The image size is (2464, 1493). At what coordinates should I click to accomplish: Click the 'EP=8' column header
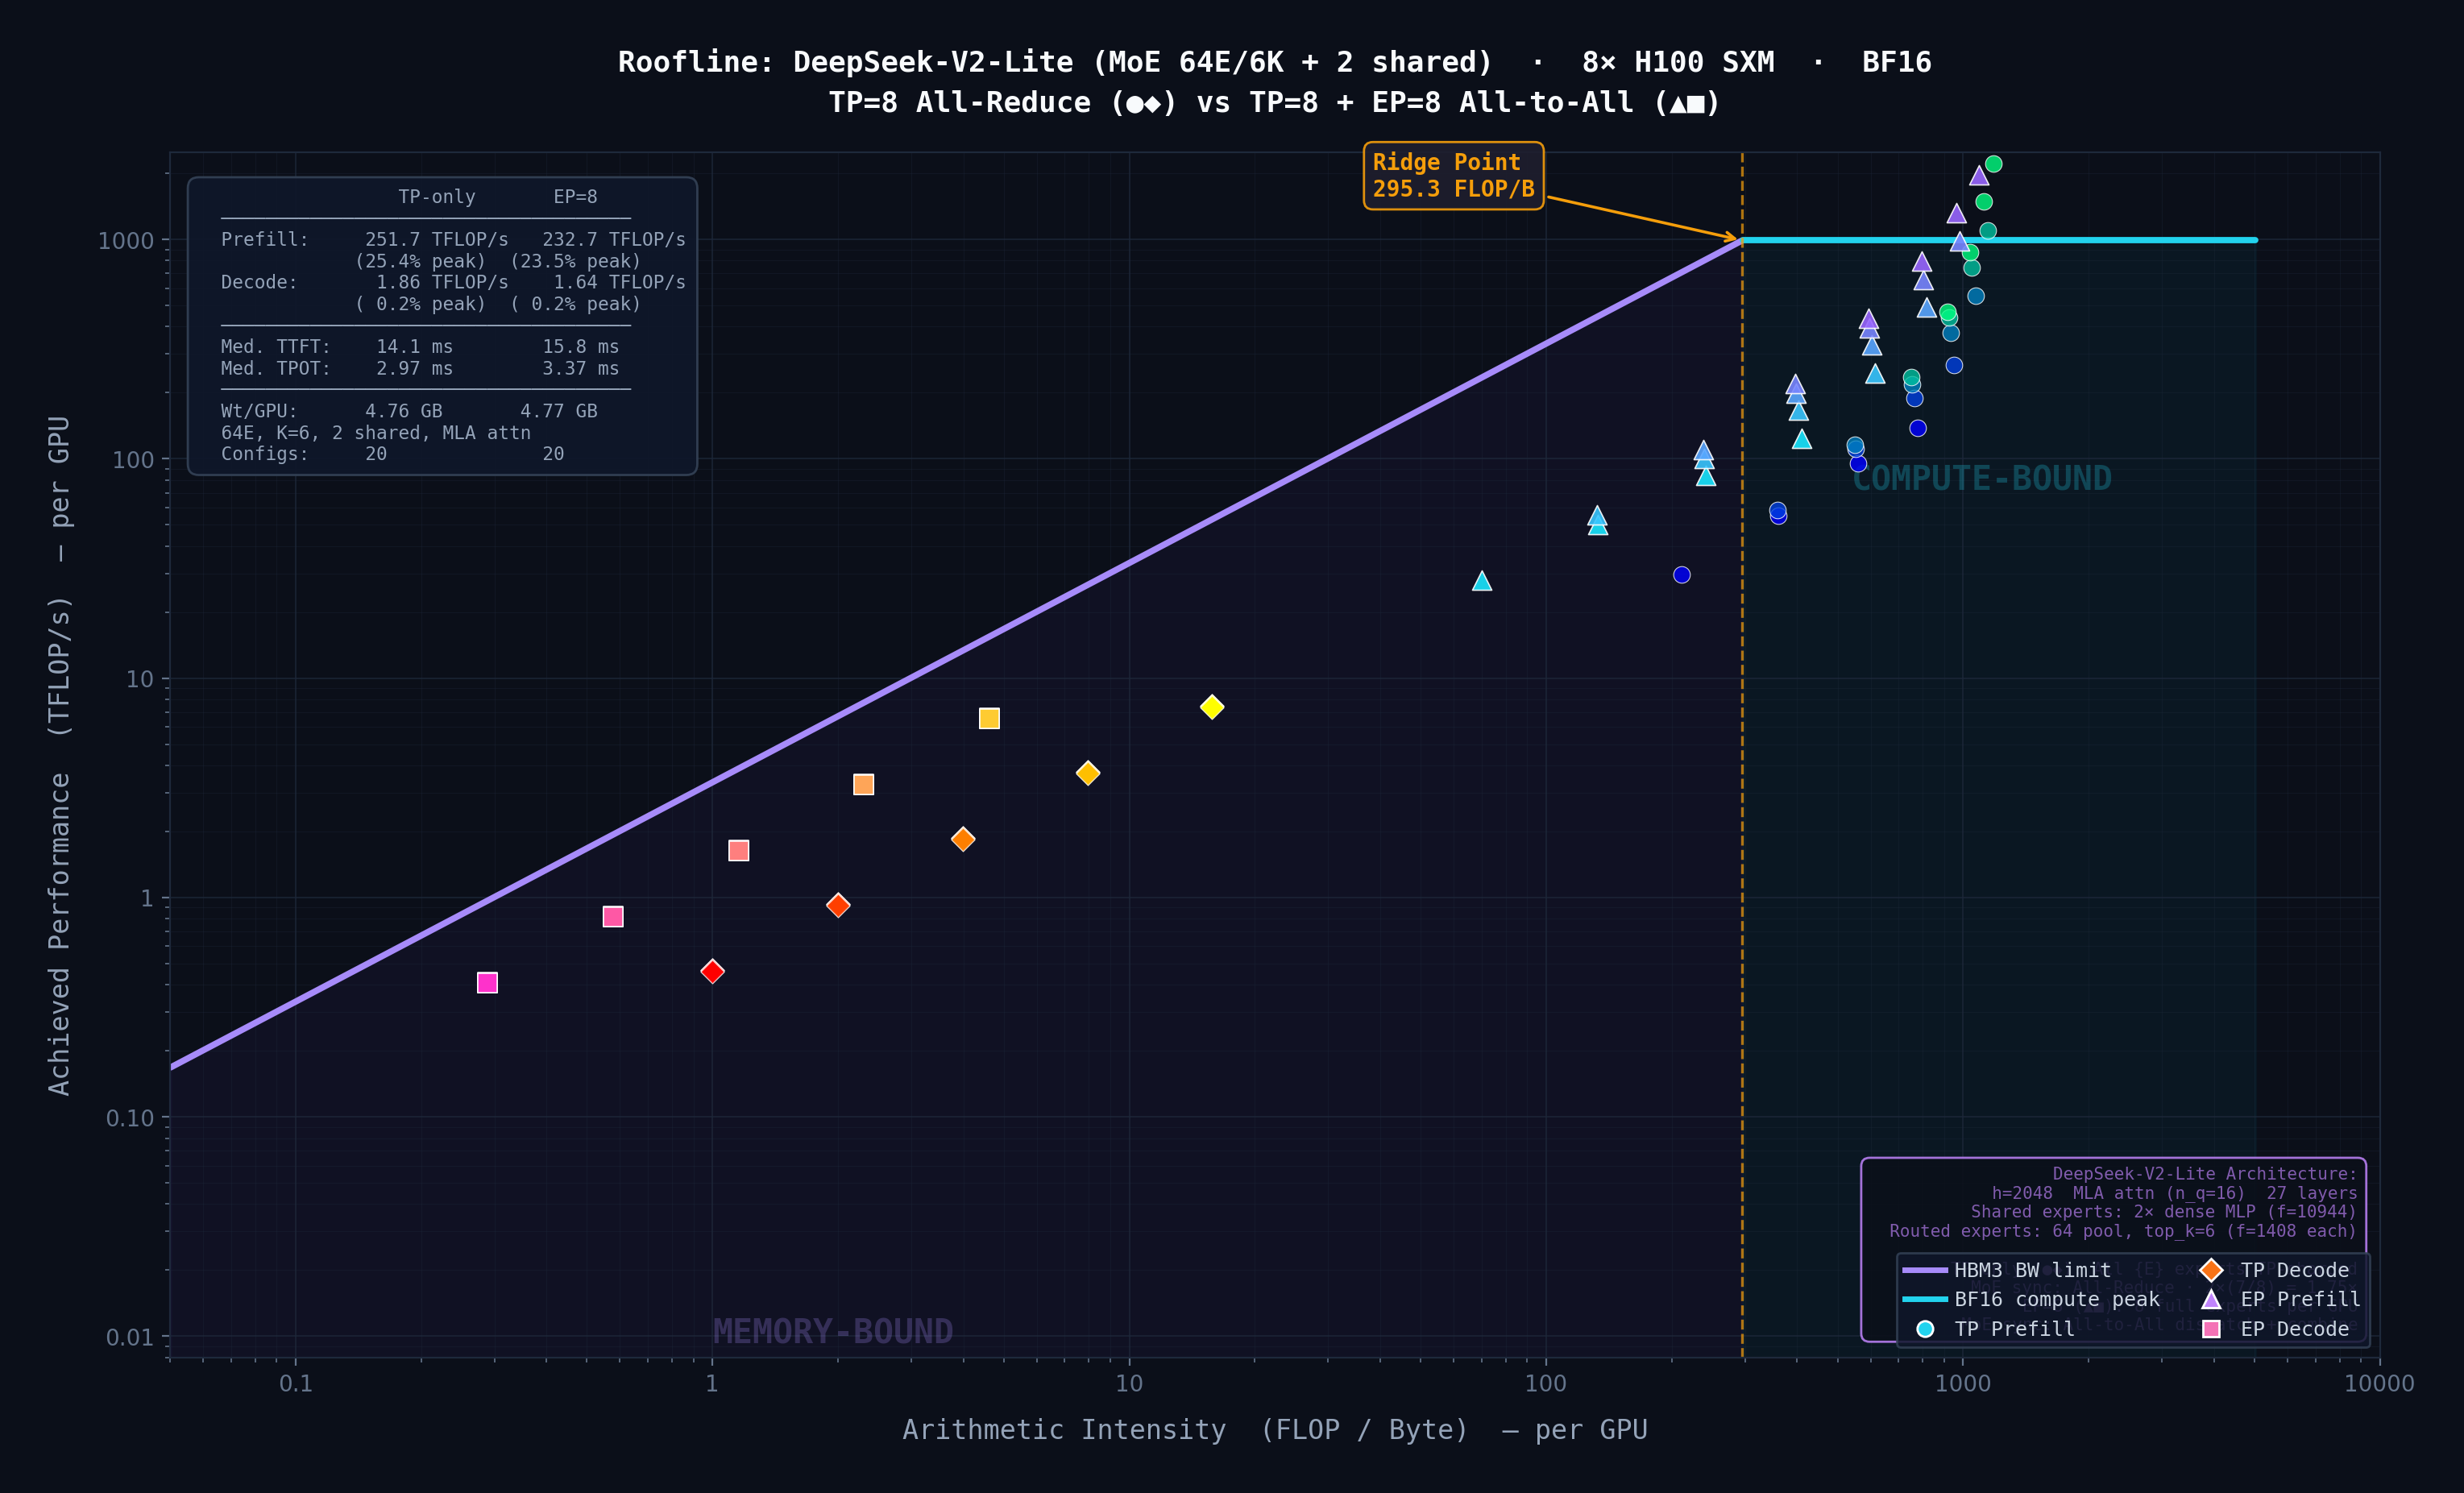click(575, 197)
